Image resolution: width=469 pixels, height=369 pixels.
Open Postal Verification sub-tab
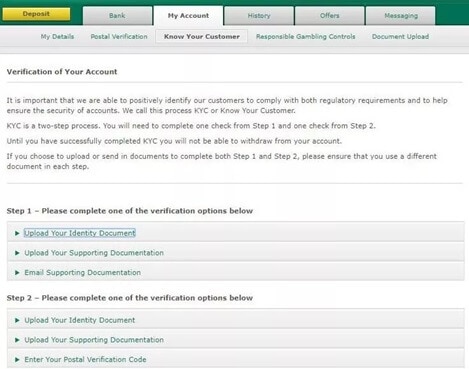click(x=119, y=37)
